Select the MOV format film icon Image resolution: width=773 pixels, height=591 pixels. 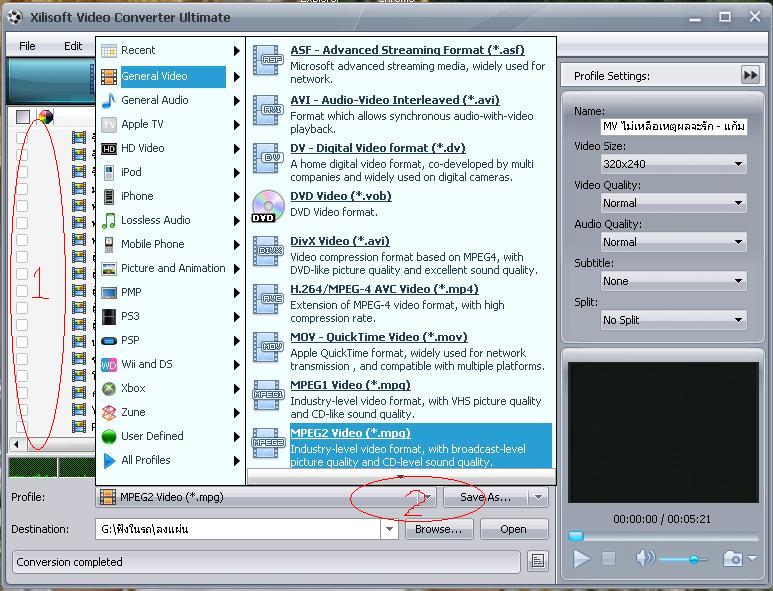pos(268,347)
